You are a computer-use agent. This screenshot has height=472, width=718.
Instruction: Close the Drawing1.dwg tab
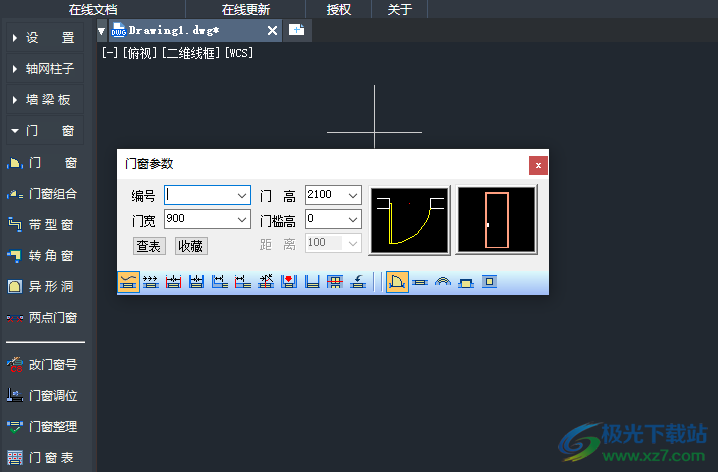272,31
